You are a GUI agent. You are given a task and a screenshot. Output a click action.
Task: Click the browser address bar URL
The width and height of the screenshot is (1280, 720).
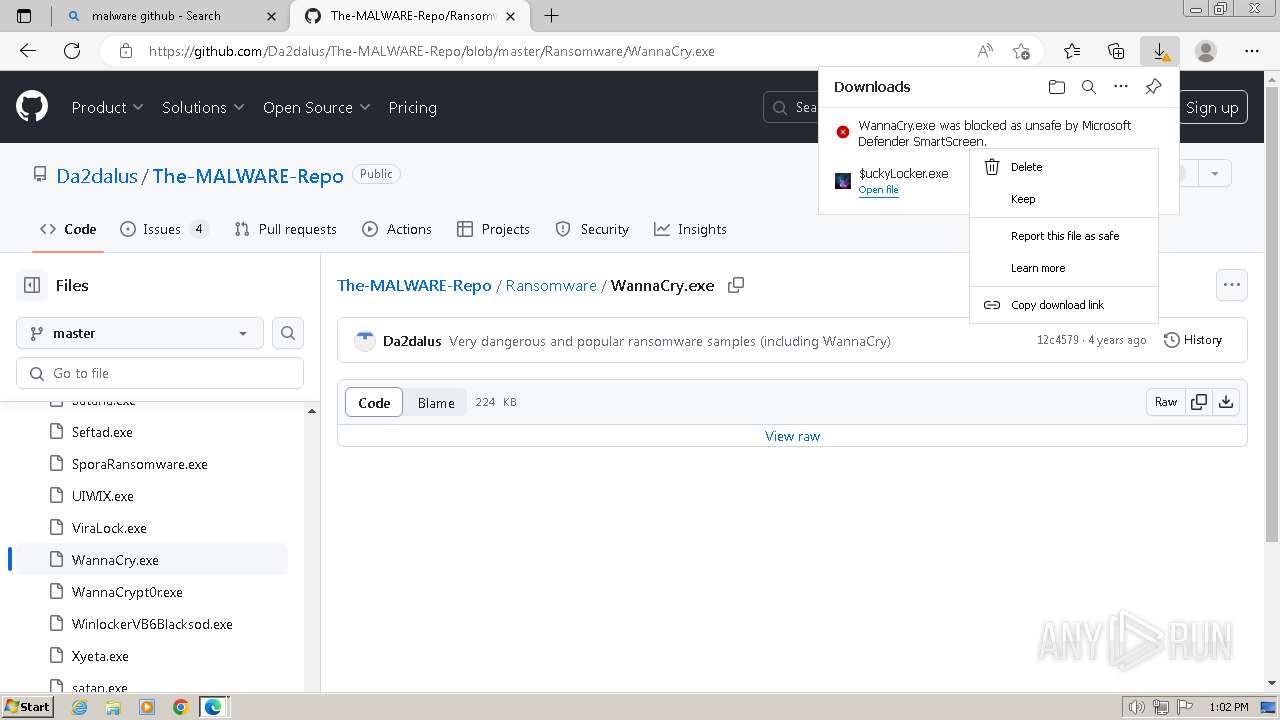pos(431,51)
